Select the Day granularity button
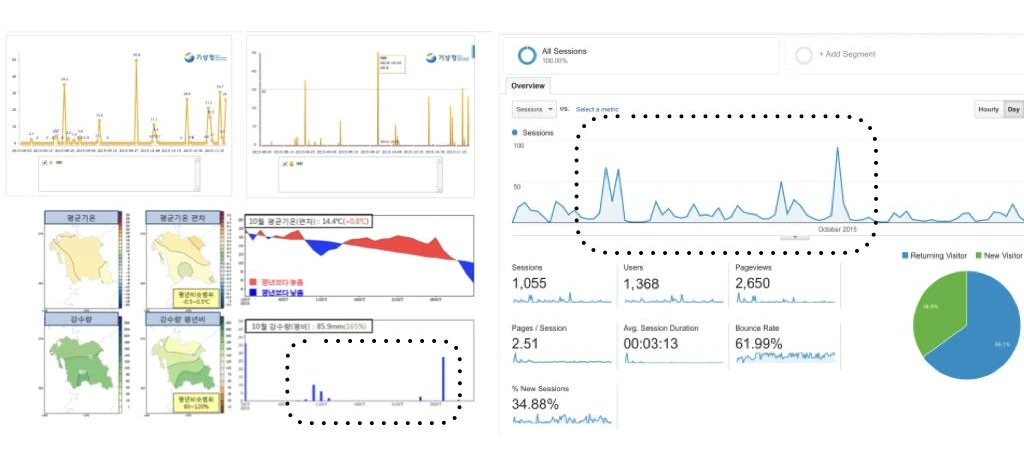This screenshot has width=1024, height=455. click(x=1013, y=110)
